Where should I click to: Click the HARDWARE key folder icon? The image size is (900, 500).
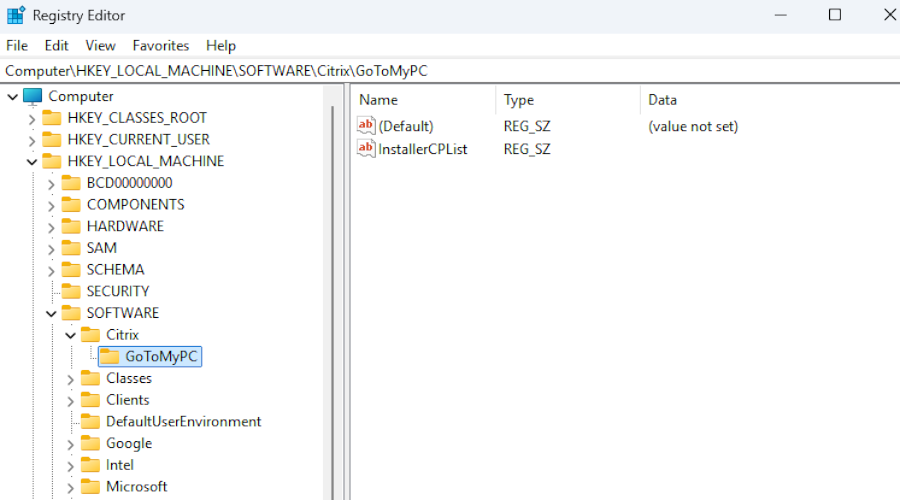(71, 226)
